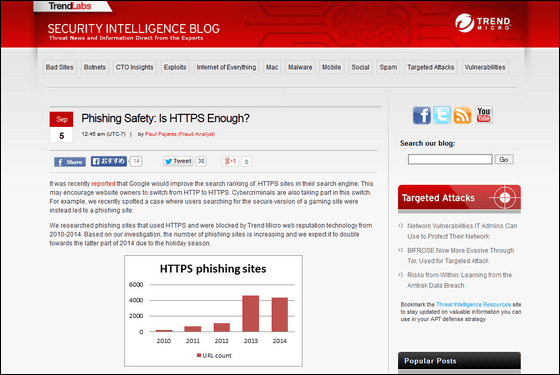Click the Security Intelligence Blog title
The width and height of the screenshot is (560, 375).
point(134,29)
